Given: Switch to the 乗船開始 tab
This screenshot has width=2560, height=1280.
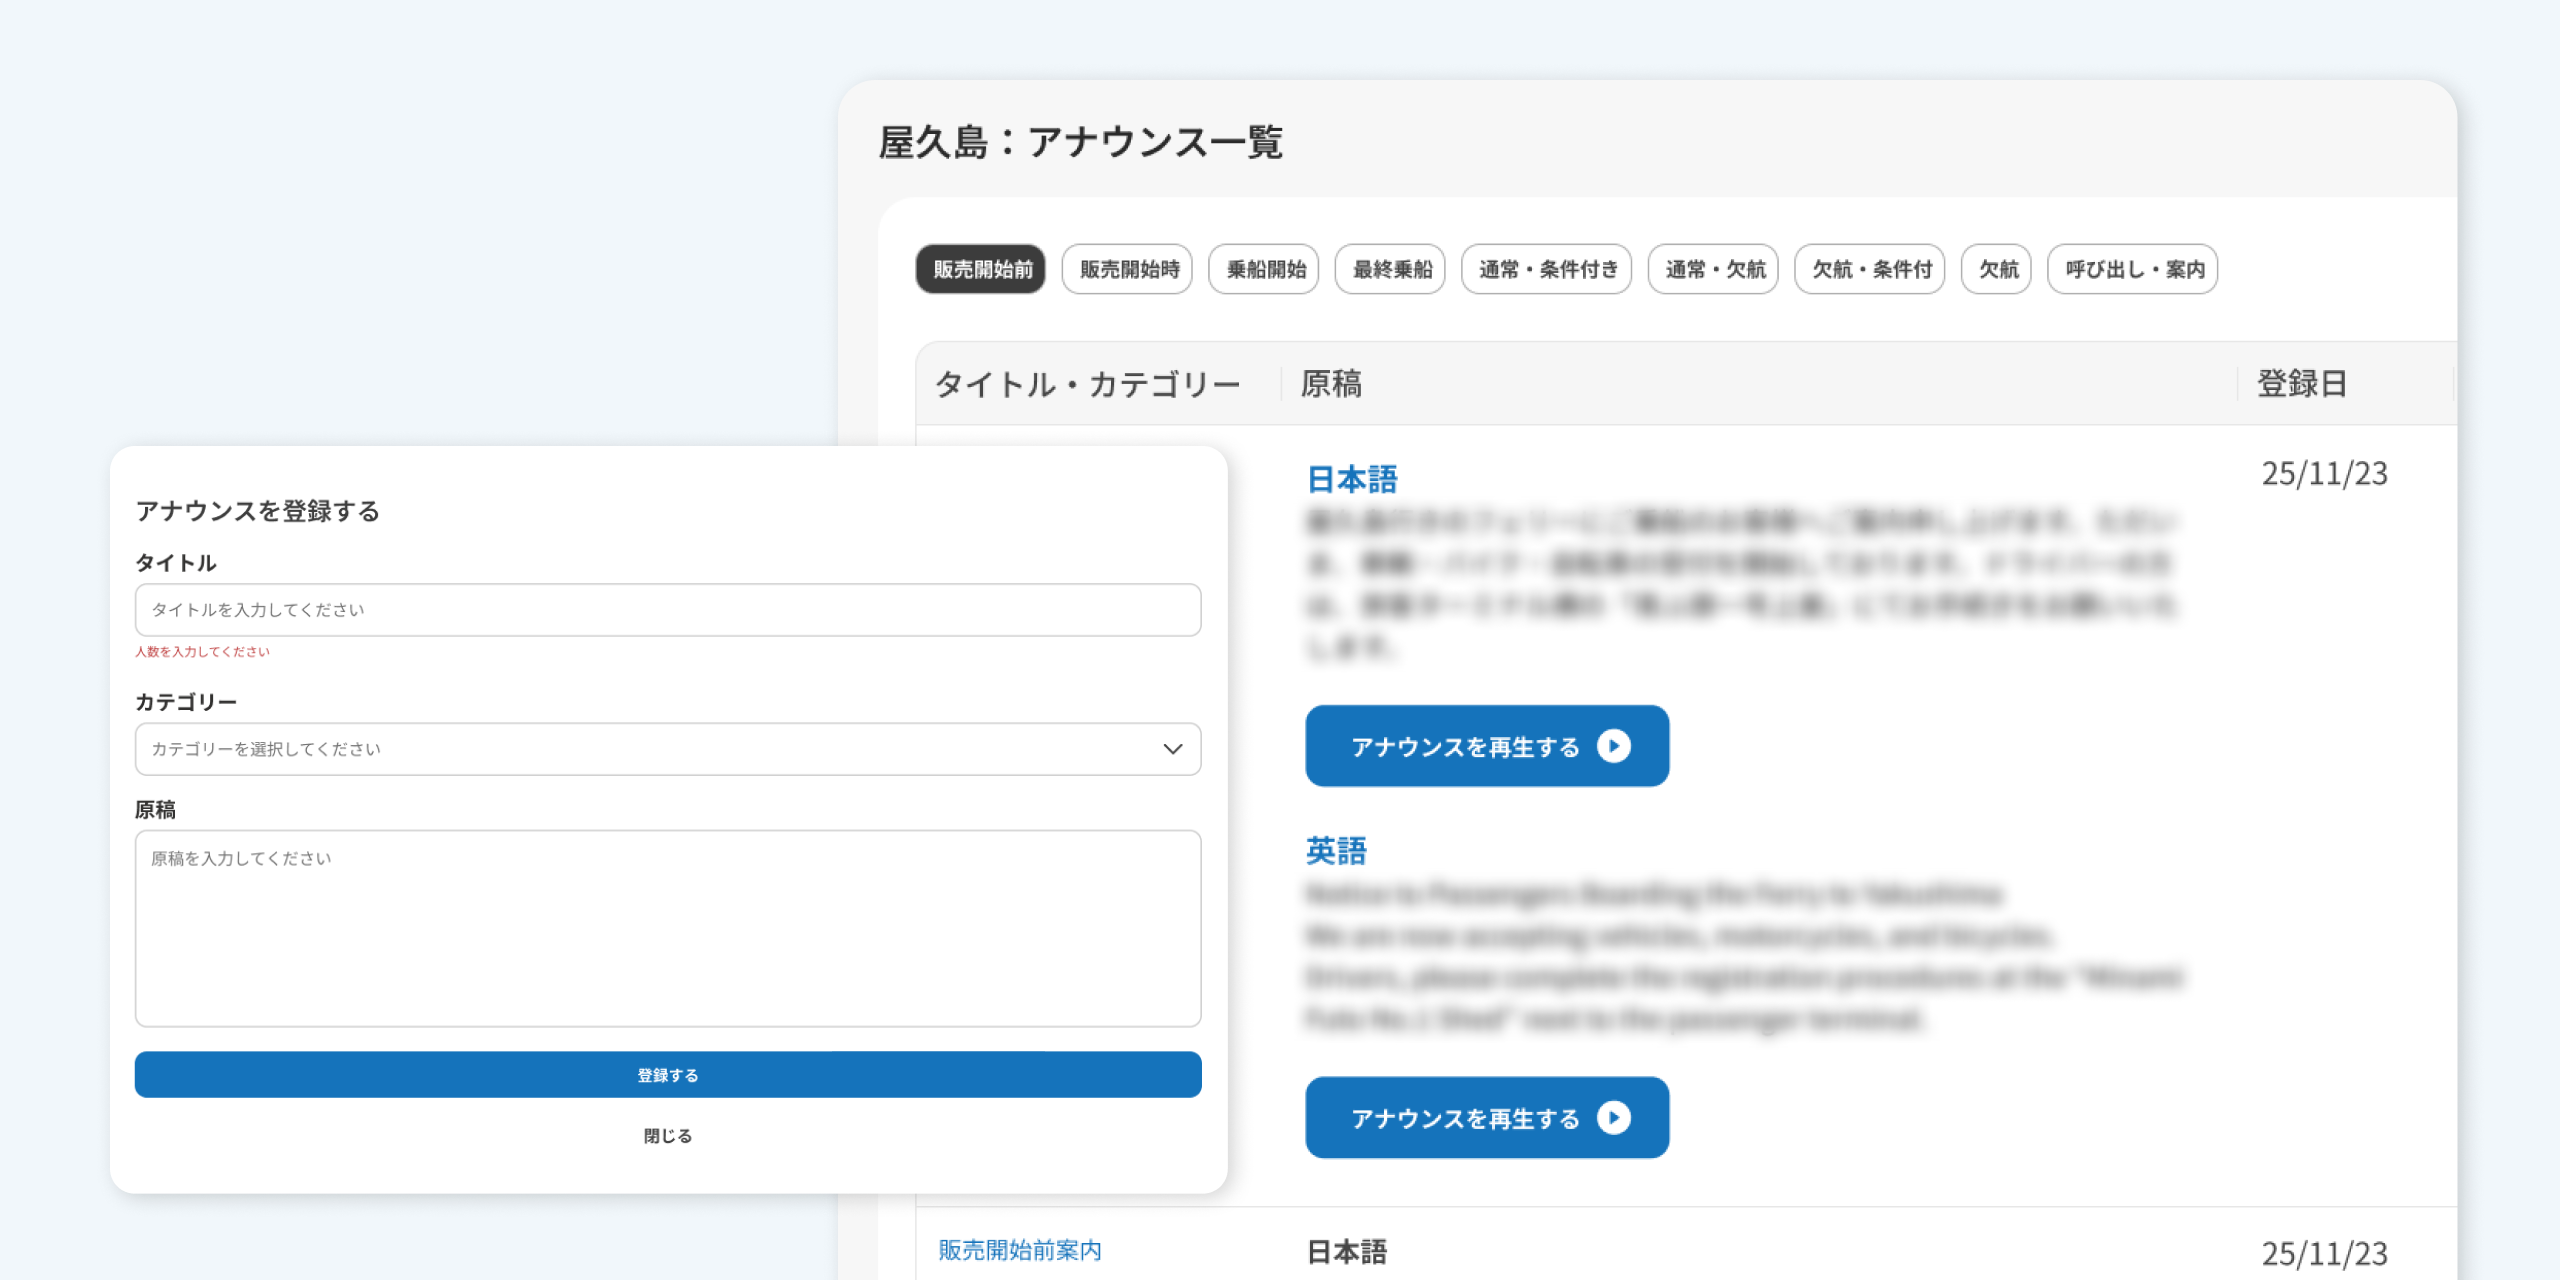Looking at the screenshot, I should click(x=1264, y=269).
